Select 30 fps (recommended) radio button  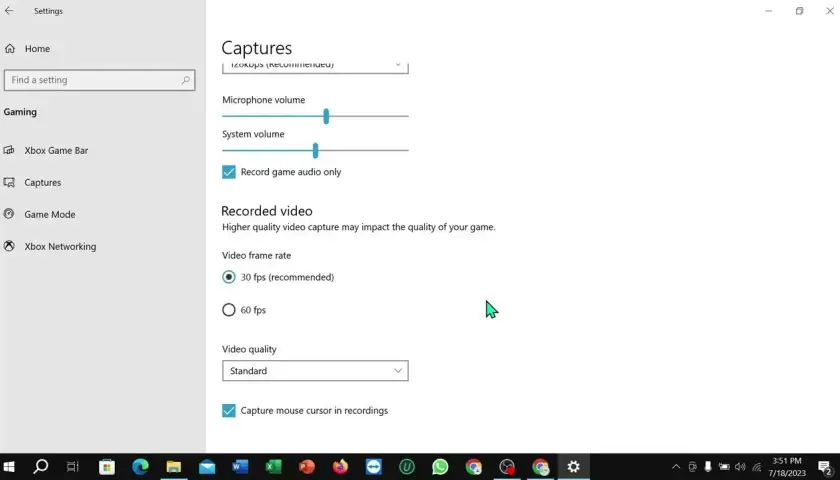tap(229, 277)
